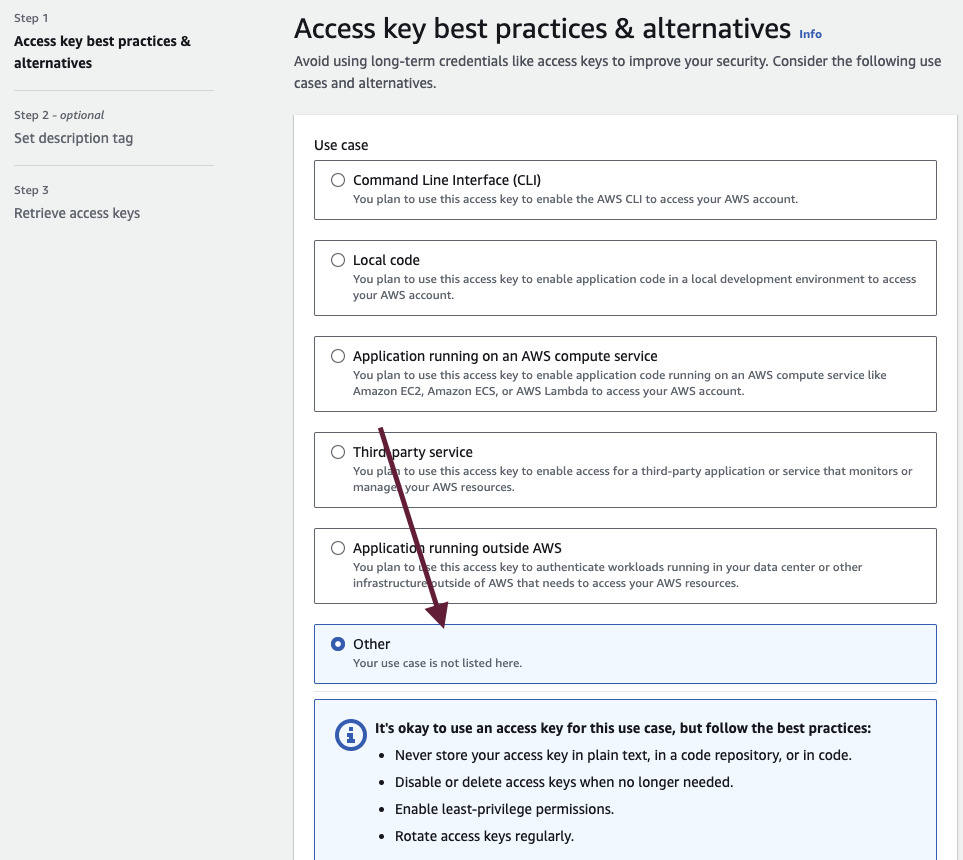Viewport: 963px width, 860px height.
Task: Click the "Never store your access key" bullet
Action: coord(623,755)
